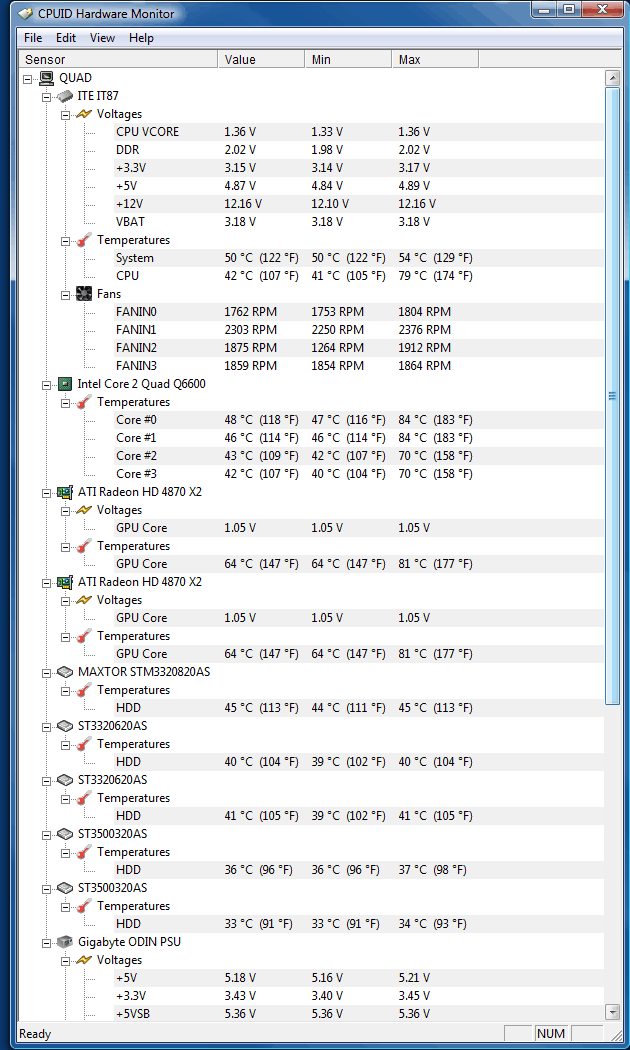The height and width of the screenshot is (1050, 630).
Task: Click the ITE IT87 chip icon
Action: point(65,96)
